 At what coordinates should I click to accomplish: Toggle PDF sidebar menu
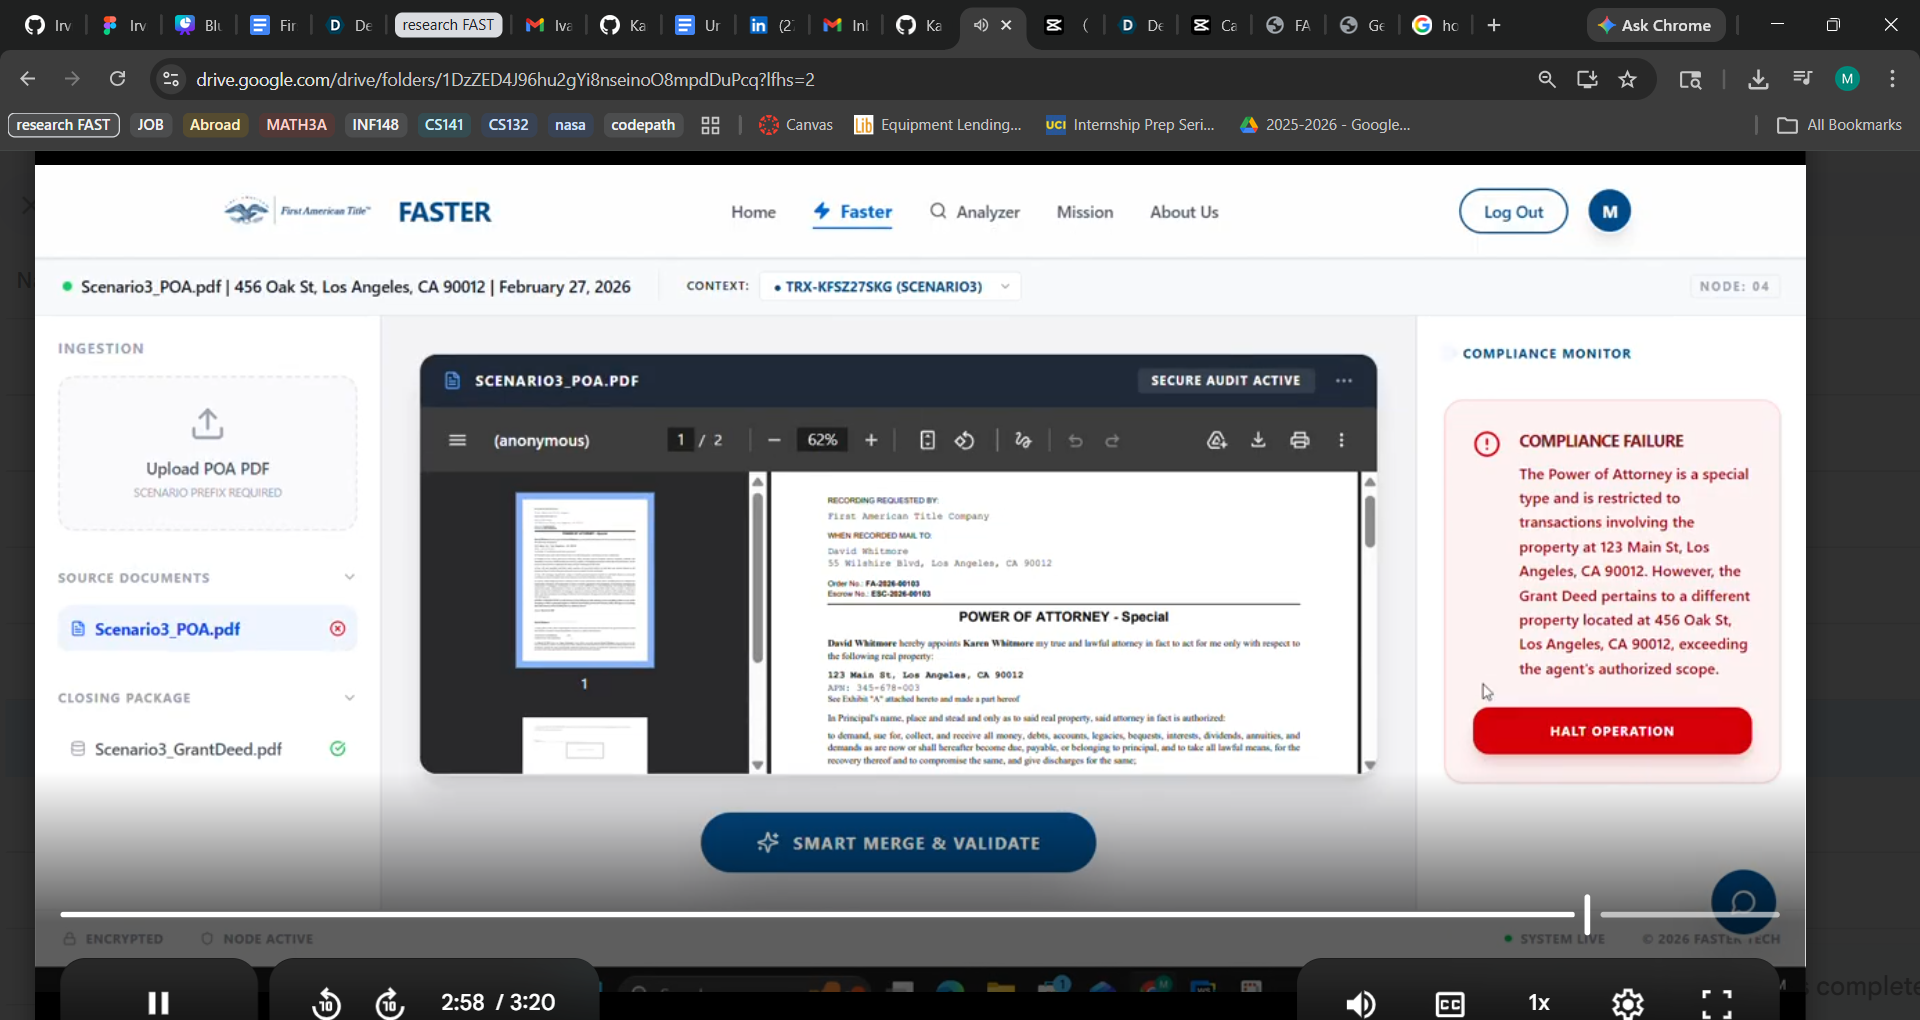[458, 440]
